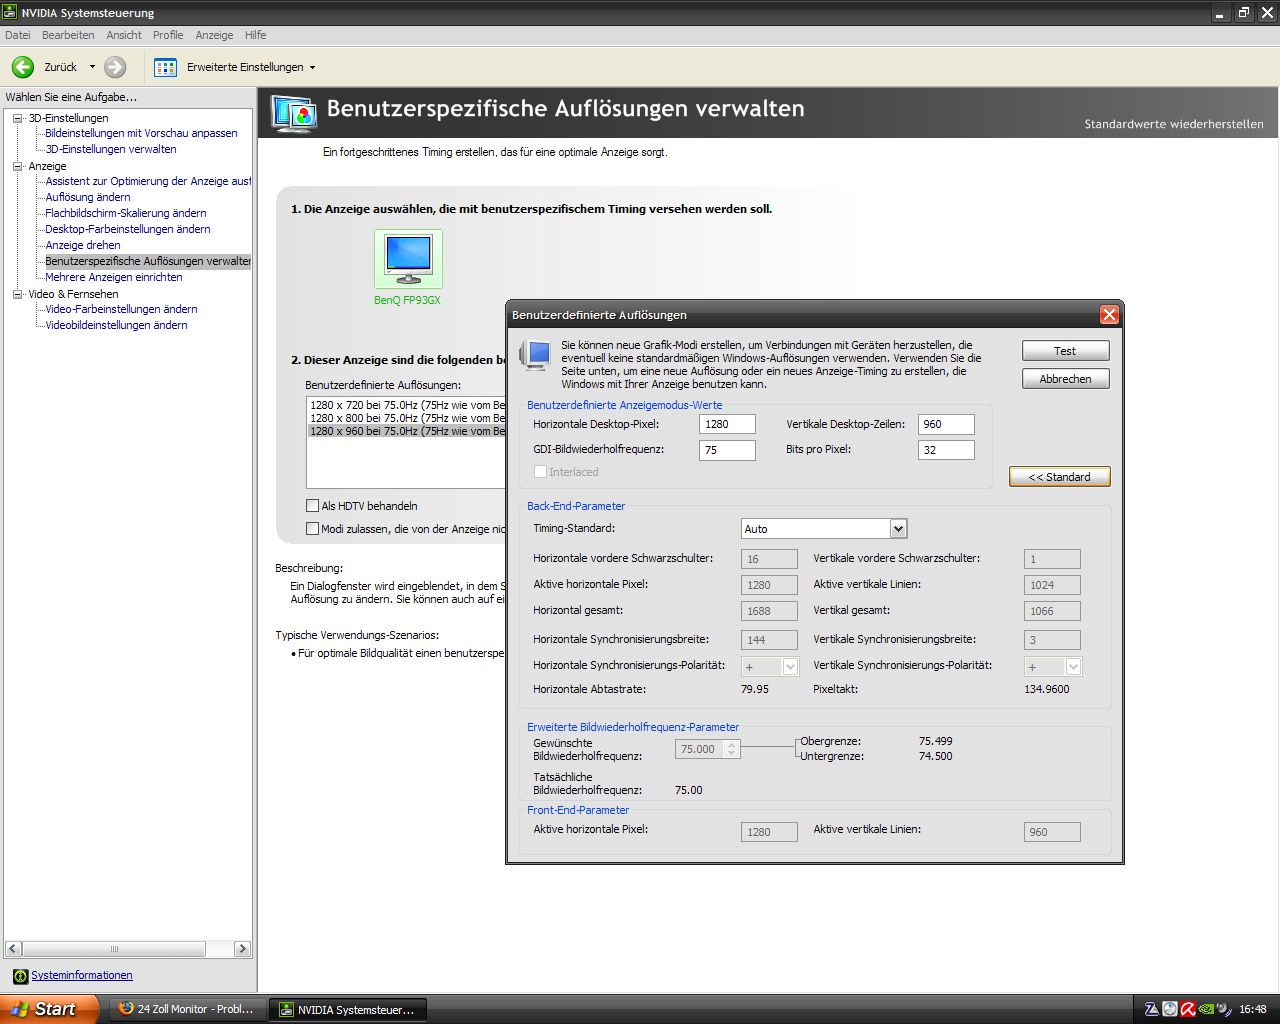Open the Ansicht menu
Screen dimensions: 1280x1024
(124, 35)
